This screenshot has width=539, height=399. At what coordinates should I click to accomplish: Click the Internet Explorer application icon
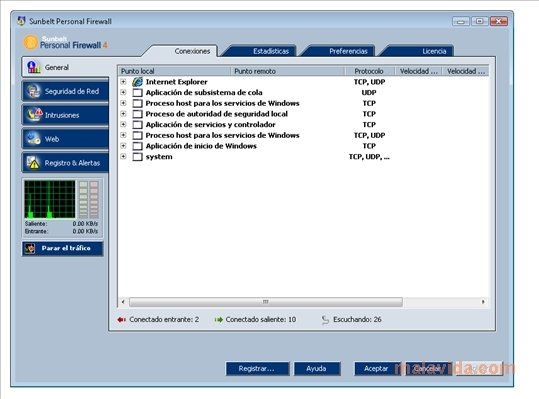point(138,82)
